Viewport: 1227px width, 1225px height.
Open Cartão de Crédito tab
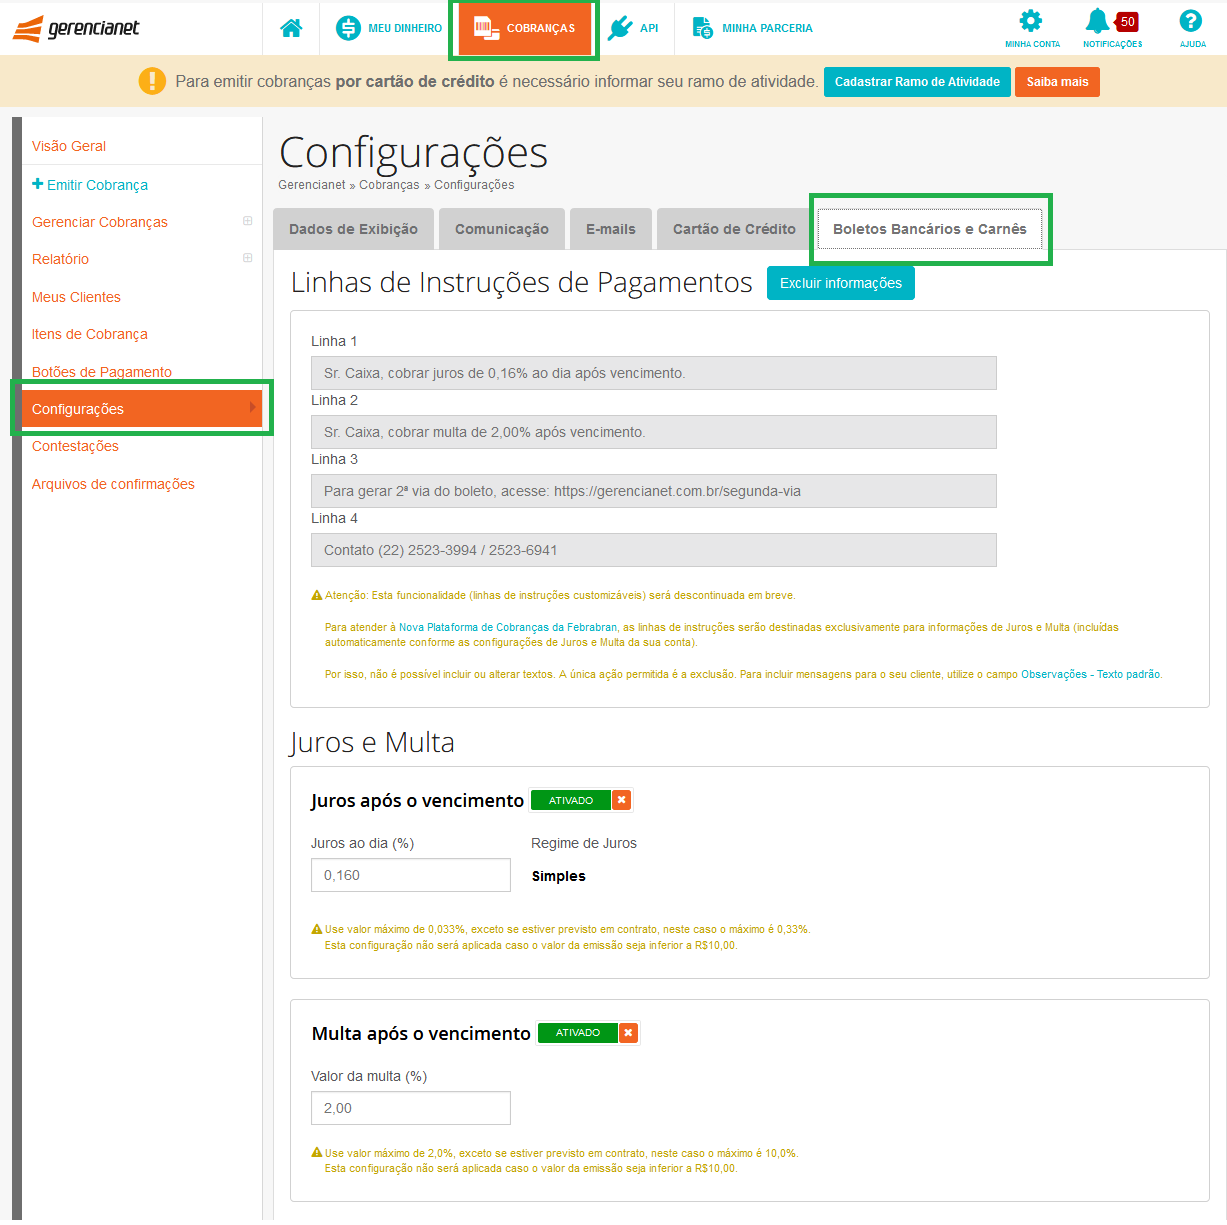pos(734,229)
